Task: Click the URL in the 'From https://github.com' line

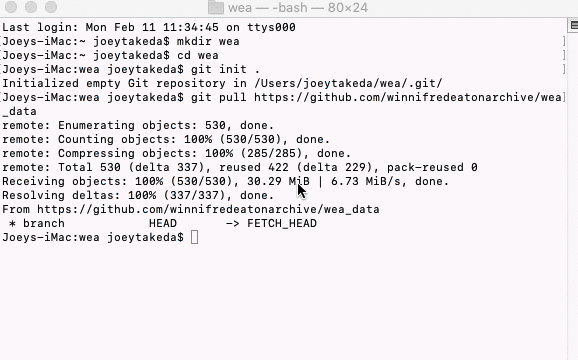Action: (208, 209)
